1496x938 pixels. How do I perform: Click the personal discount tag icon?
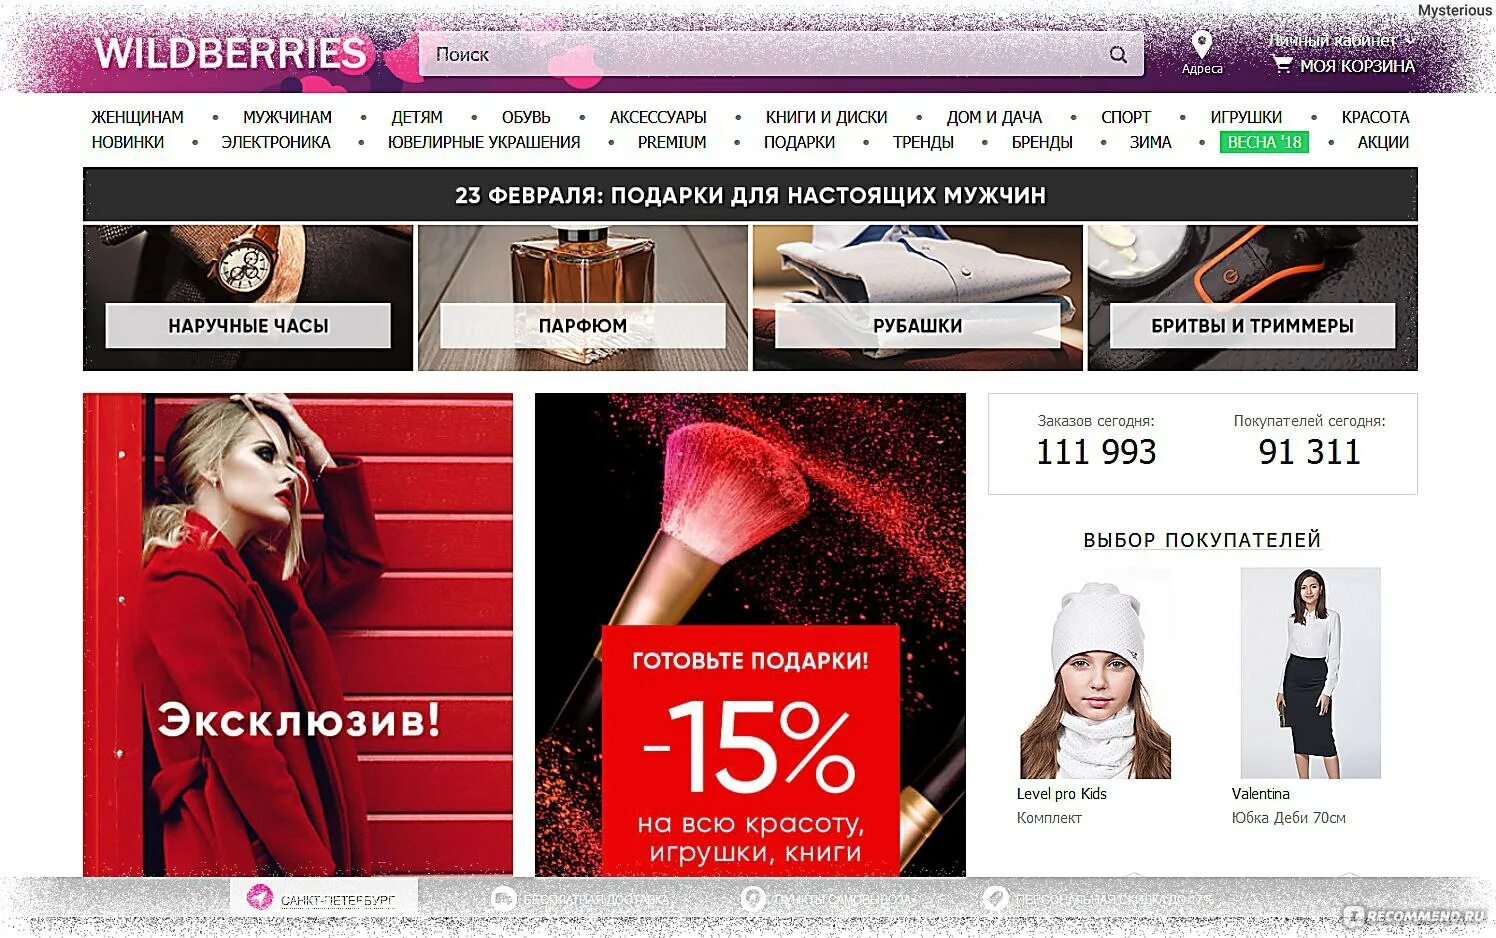pyautogui.click(x=994, y=898)
